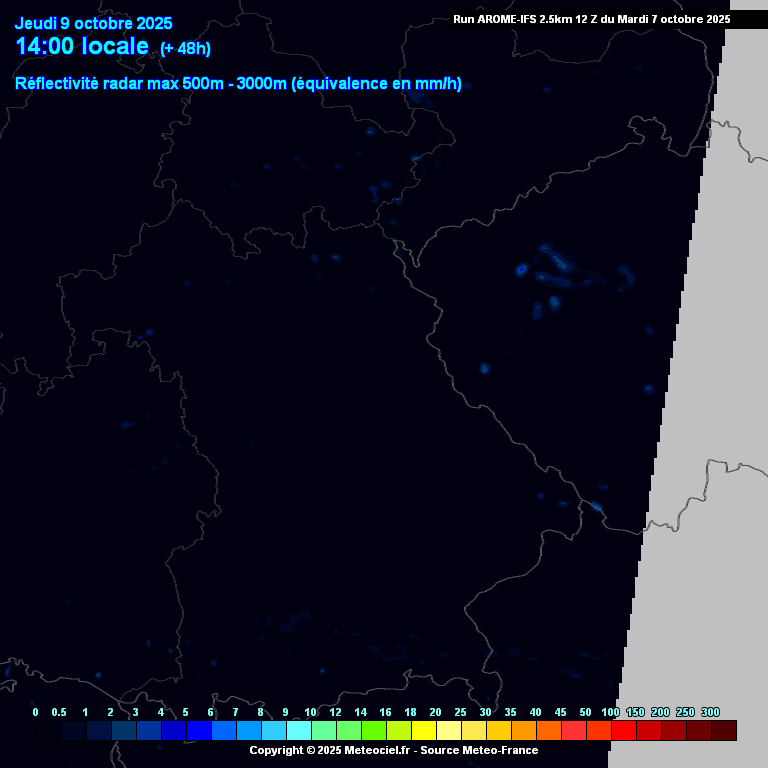Click the date text 'Jeudi 9 octobre 2025'

[93, 23]
